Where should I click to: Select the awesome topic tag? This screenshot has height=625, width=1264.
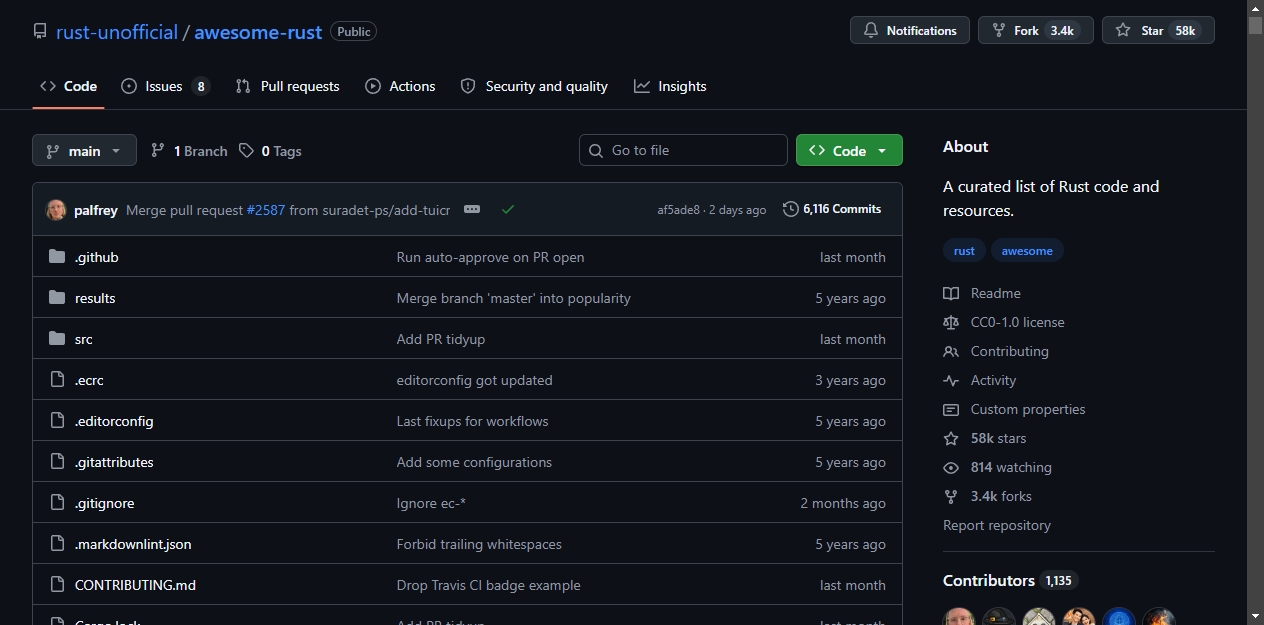tap(1027, 251)
